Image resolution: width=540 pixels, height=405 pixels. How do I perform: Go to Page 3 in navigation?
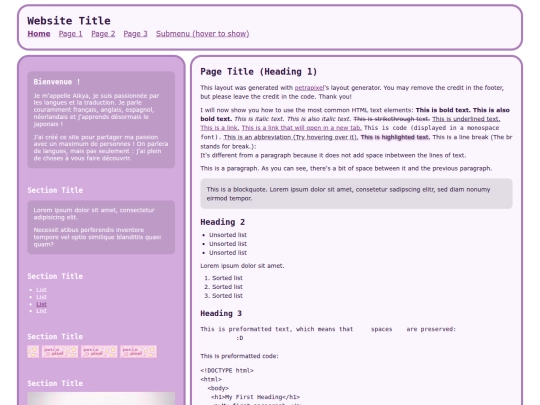[135, 34]
